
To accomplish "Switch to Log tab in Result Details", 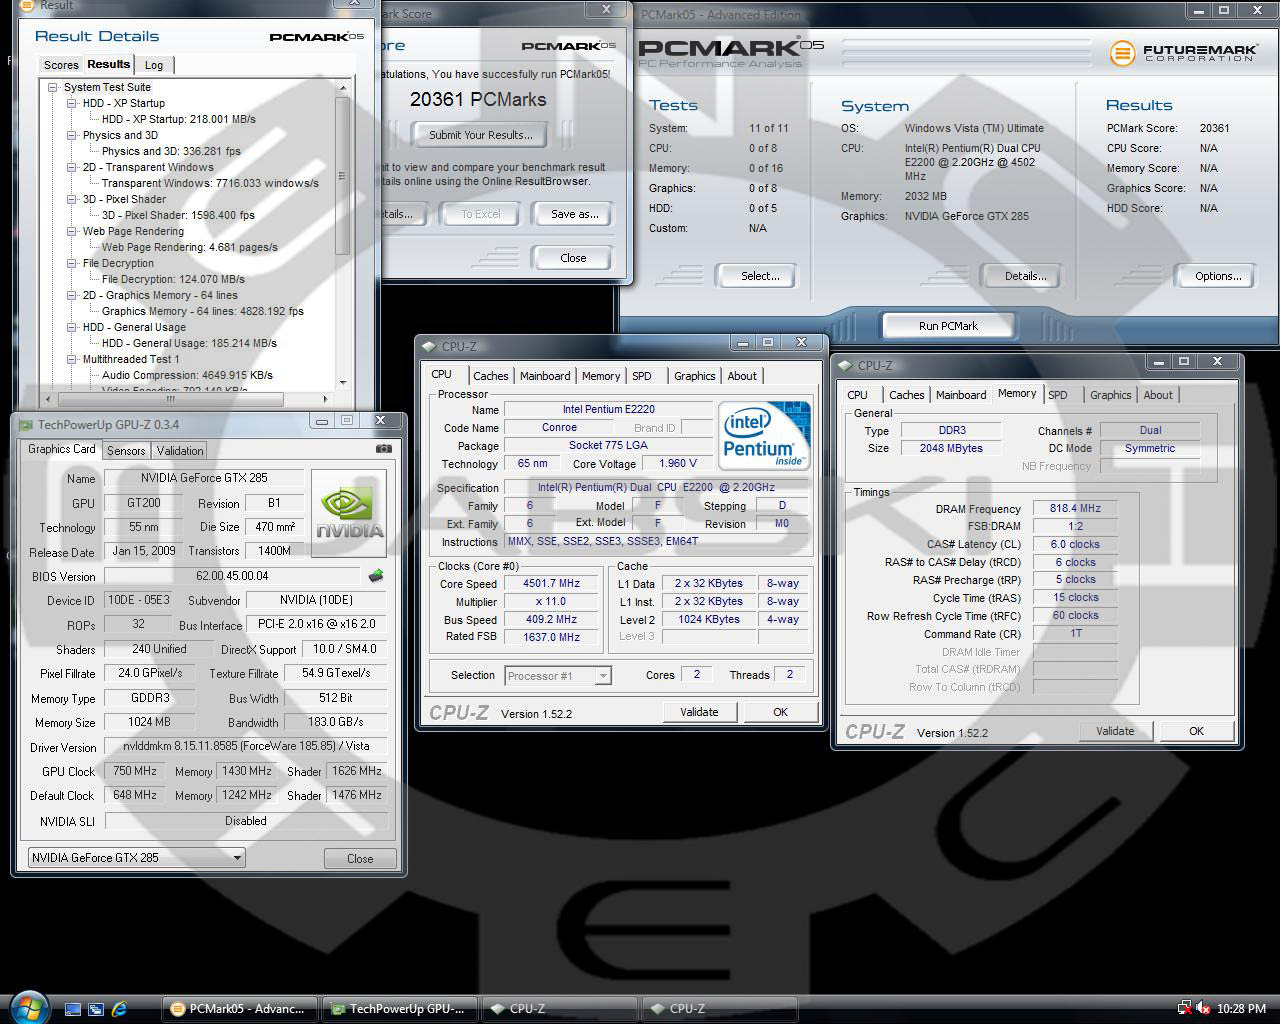I will pyautogui.click(x=154, y=65).
